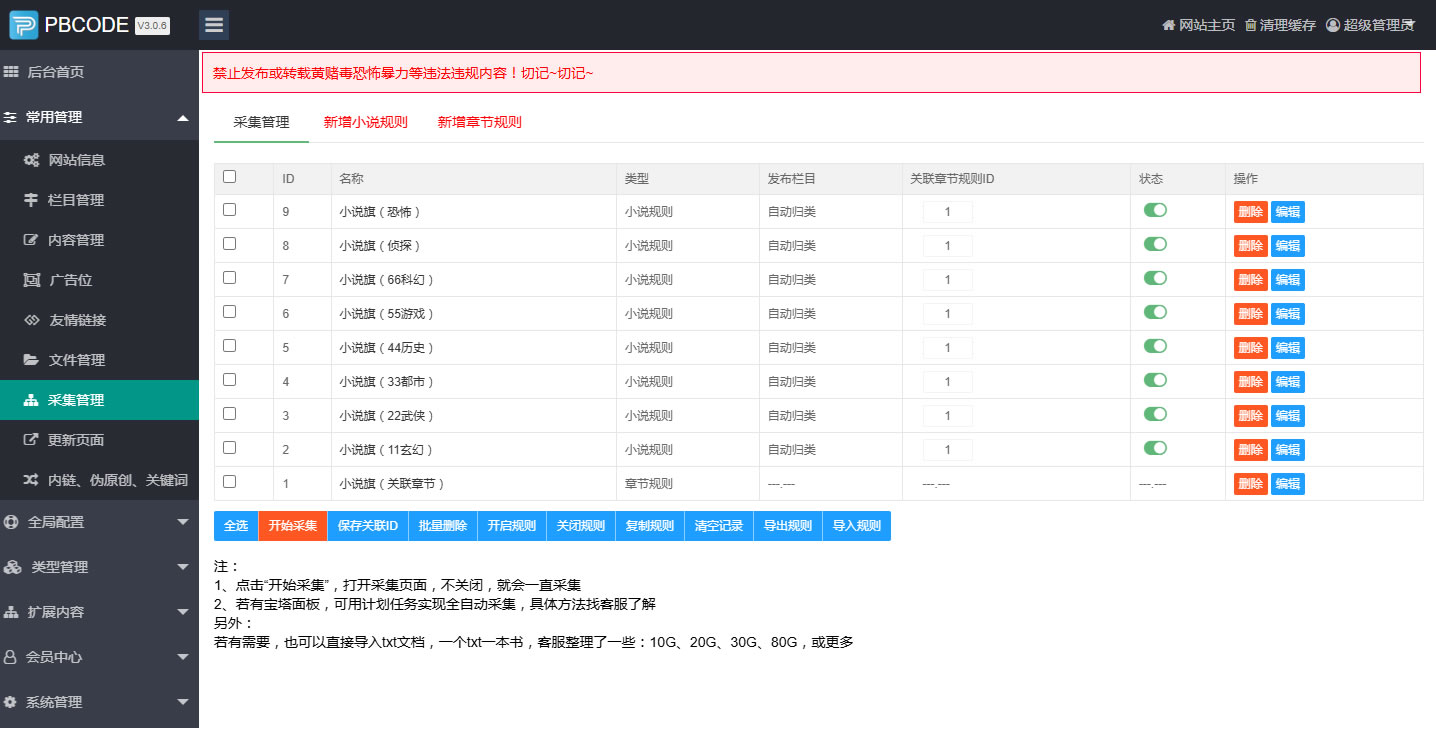Check the box for 小说旗（恐怖）row
This screenshot has height=729, width=1436.
(x=230, y=210)
